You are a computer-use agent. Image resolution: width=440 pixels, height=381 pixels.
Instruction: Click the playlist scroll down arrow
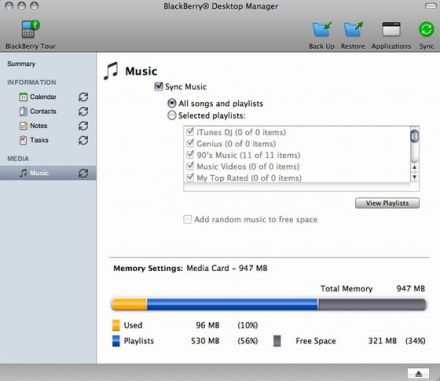click(414, 177)
